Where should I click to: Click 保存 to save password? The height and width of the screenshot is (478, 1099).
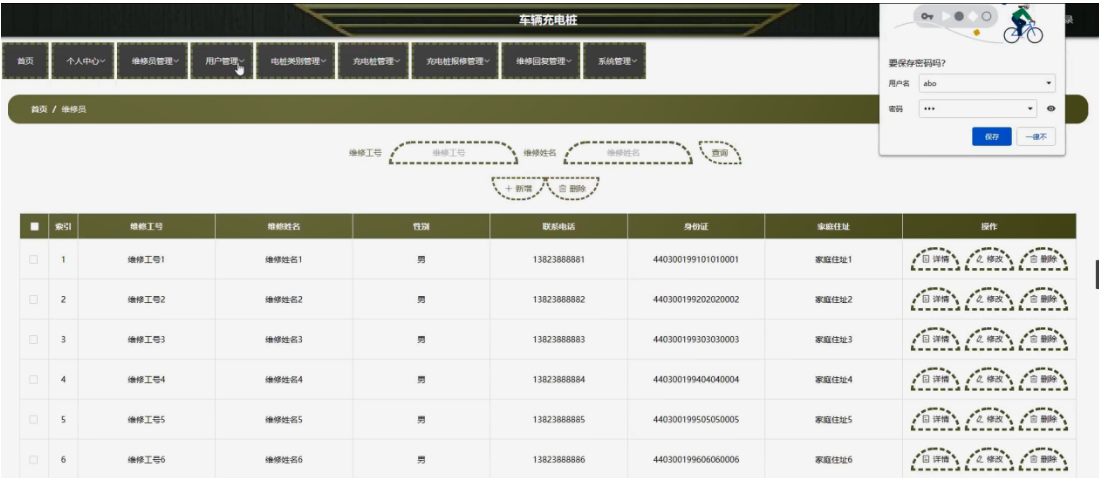tap(992, 137)
